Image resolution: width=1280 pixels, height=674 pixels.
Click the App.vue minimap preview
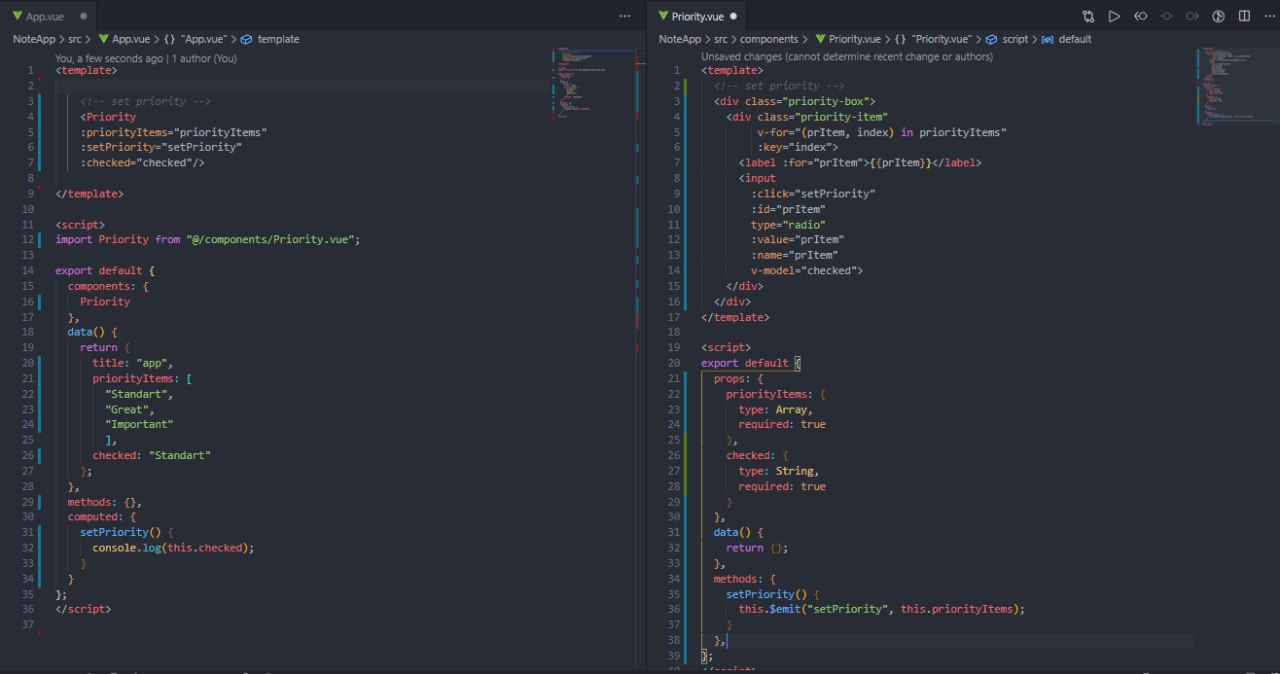click(x=596, y=83)
